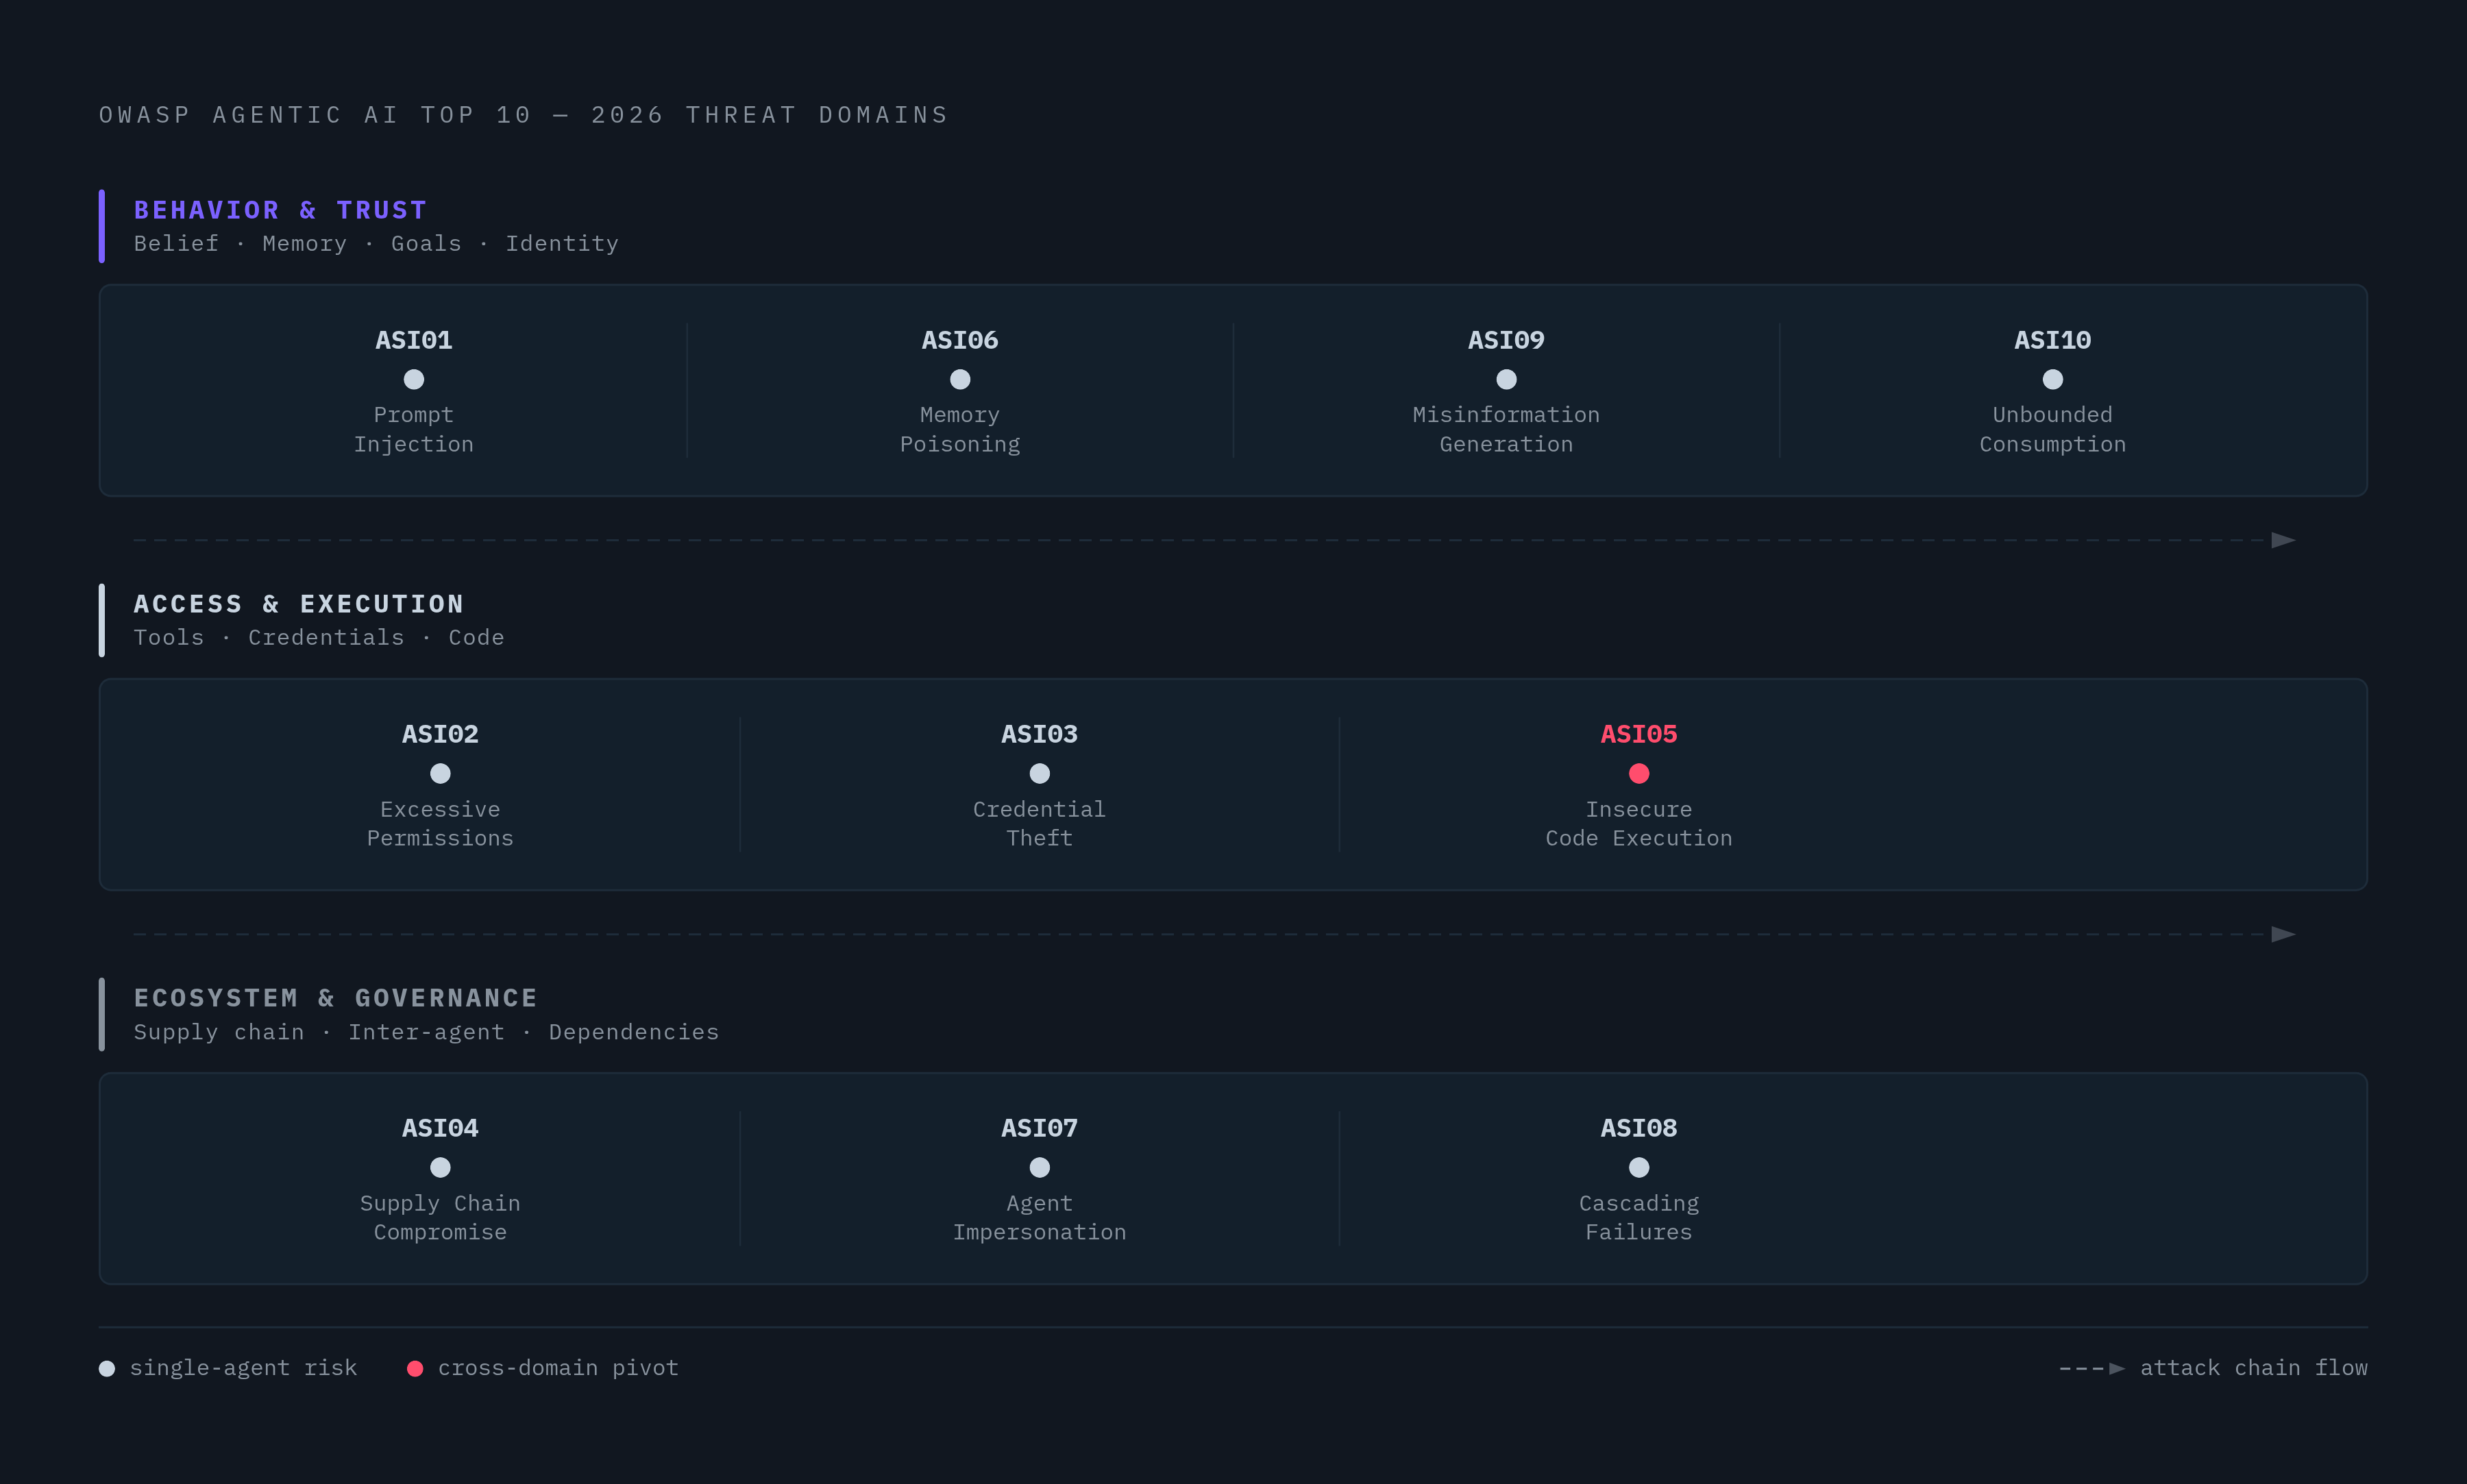
Task: Click the Memory Poisoning description
Action: pos(960,429)
